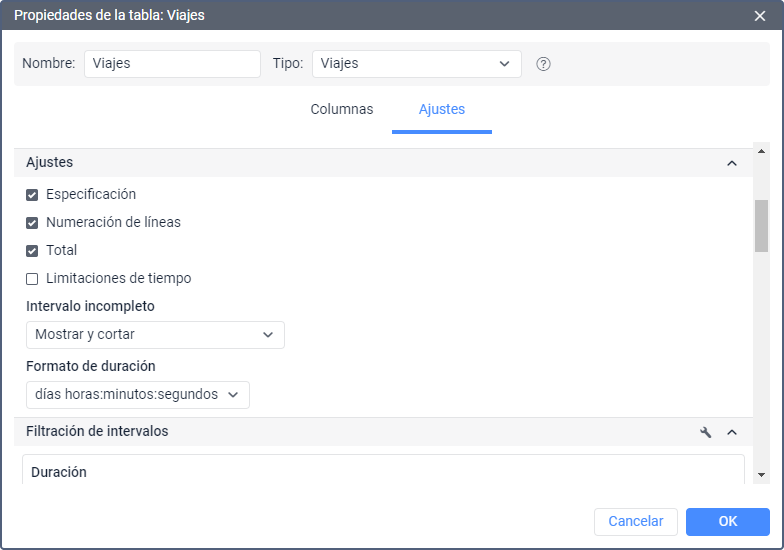Collapse the Ajustes section
The image size is (784, 550).
(732, 163)
